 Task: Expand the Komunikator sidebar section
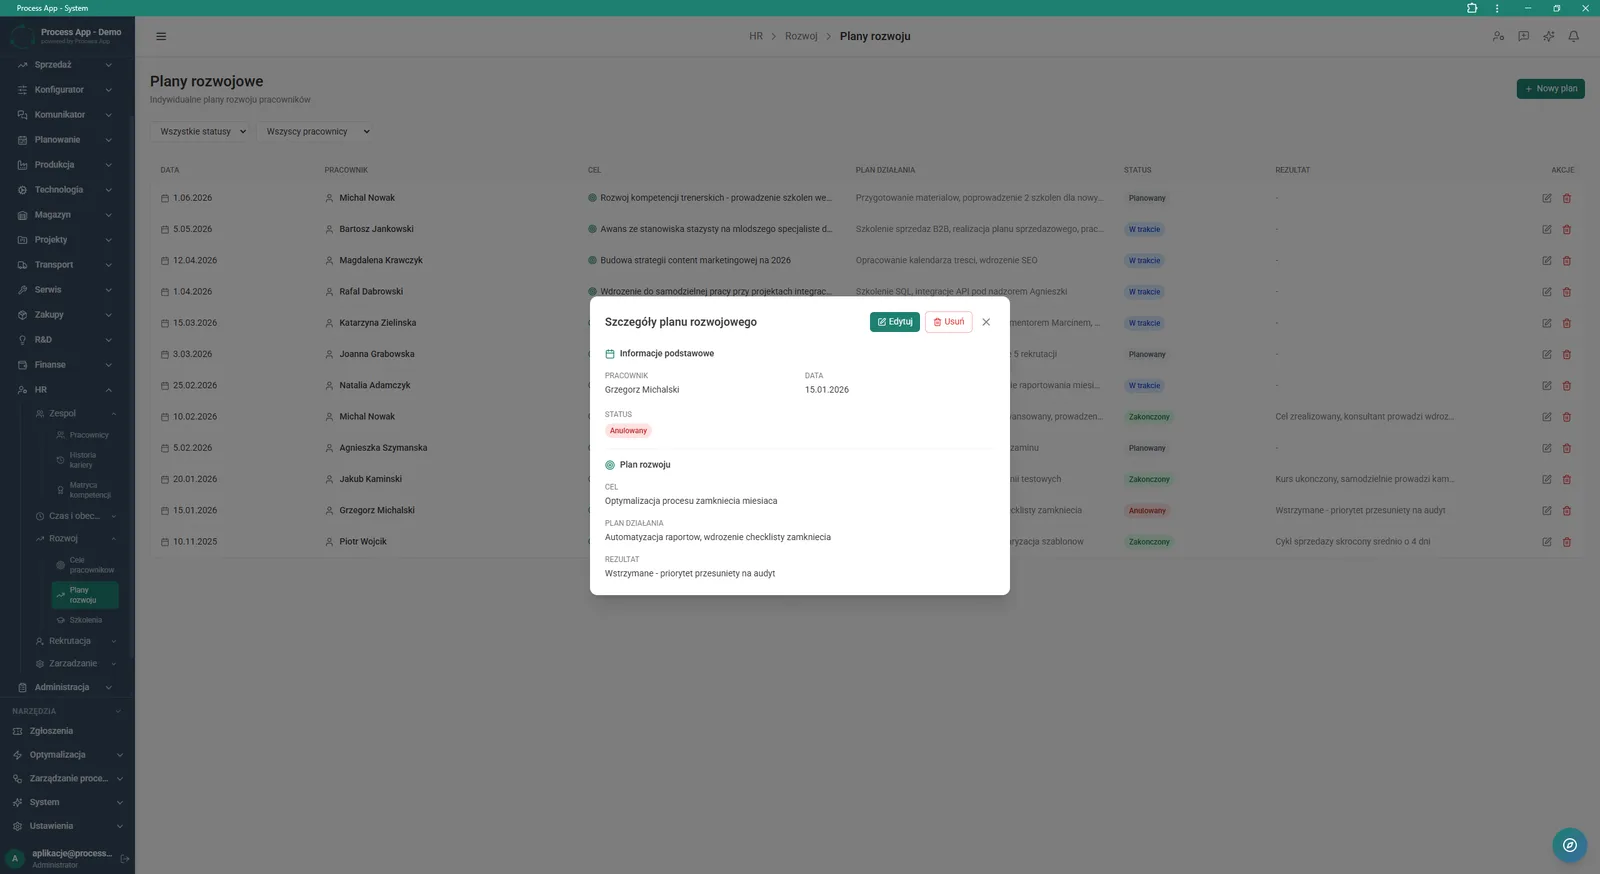65,115
